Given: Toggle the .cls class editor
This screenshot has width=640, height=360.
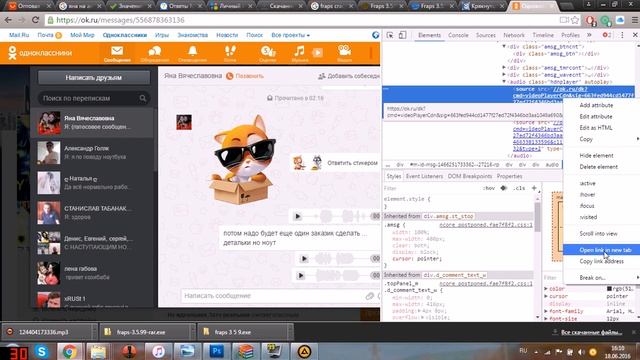Looking at the screenshot, I should tap(519, 188).
